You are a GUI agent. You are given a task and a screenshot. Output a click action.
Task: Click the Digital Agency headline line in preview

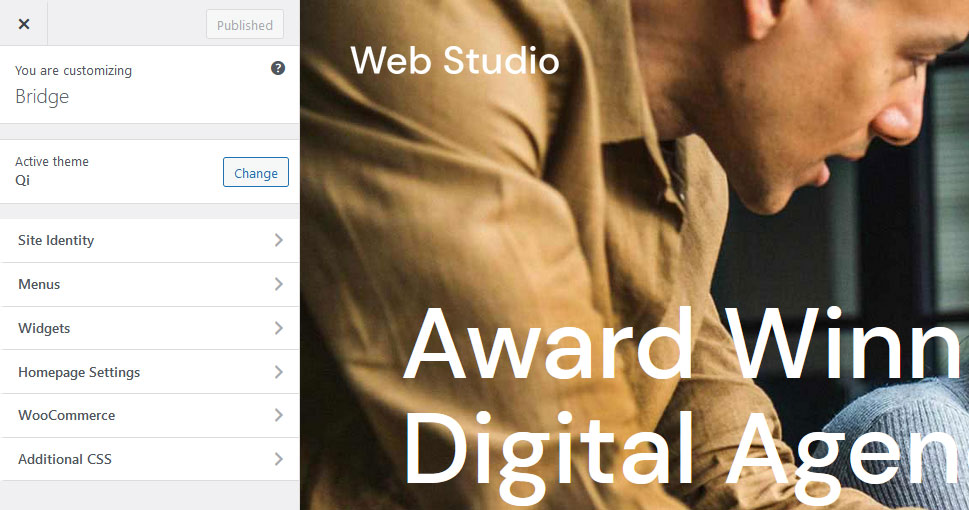[685, 453]
